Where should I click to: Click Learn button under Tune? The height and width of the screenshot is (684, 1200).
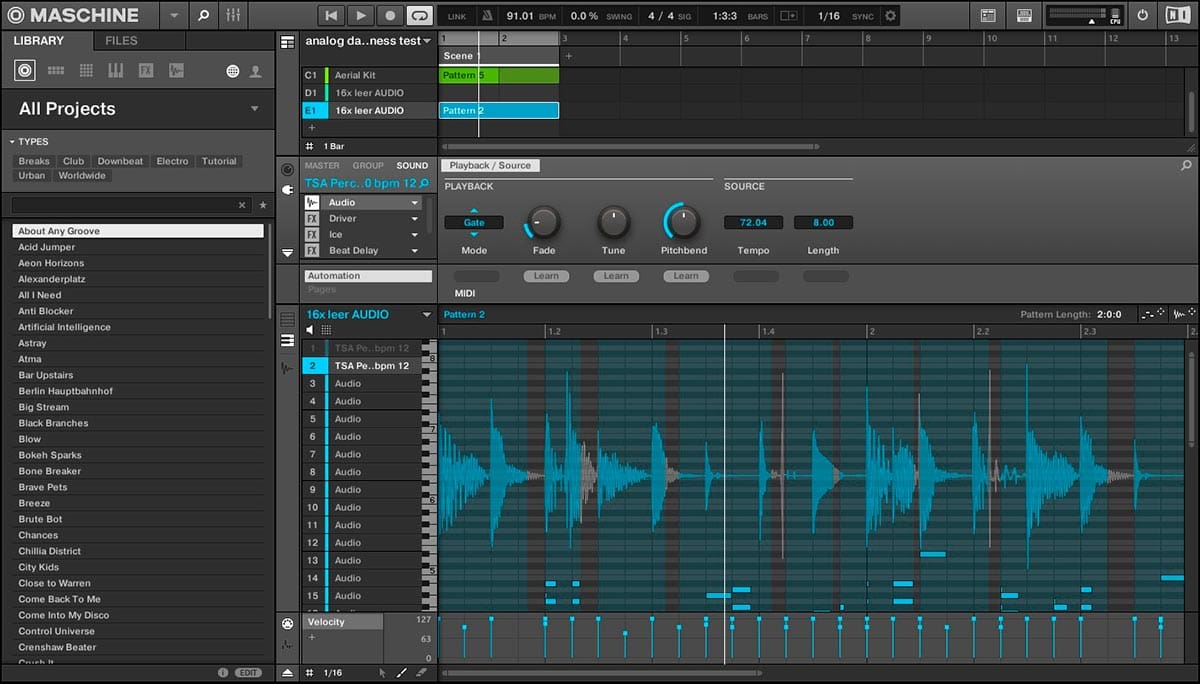point(616,276)
